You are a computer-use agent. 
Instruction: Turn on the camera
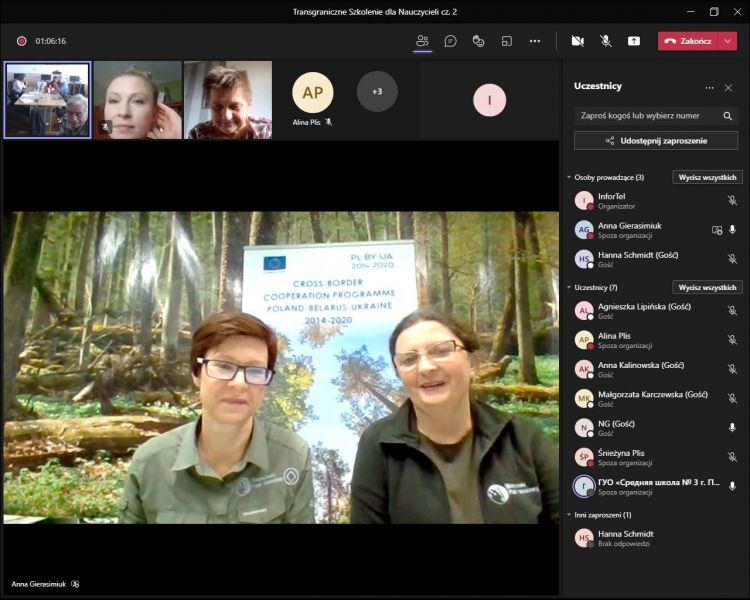tap(577, 41)
